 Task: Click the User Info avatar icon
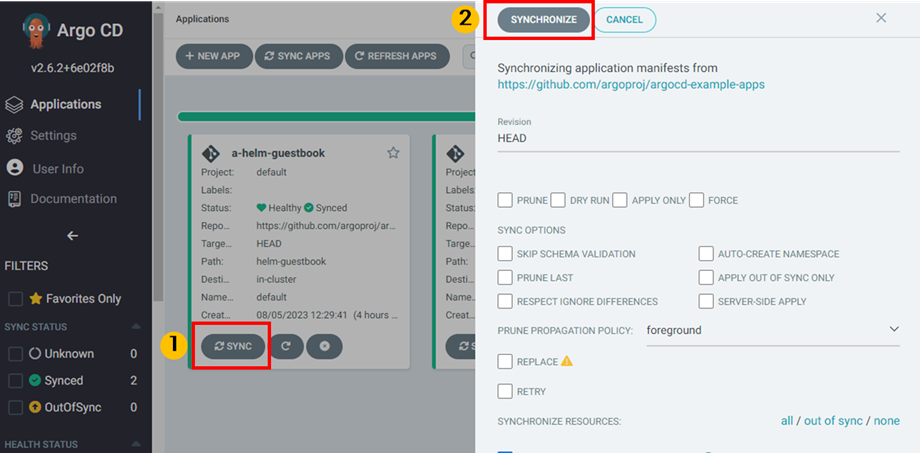pyautogui.click(x=14, y=168)
